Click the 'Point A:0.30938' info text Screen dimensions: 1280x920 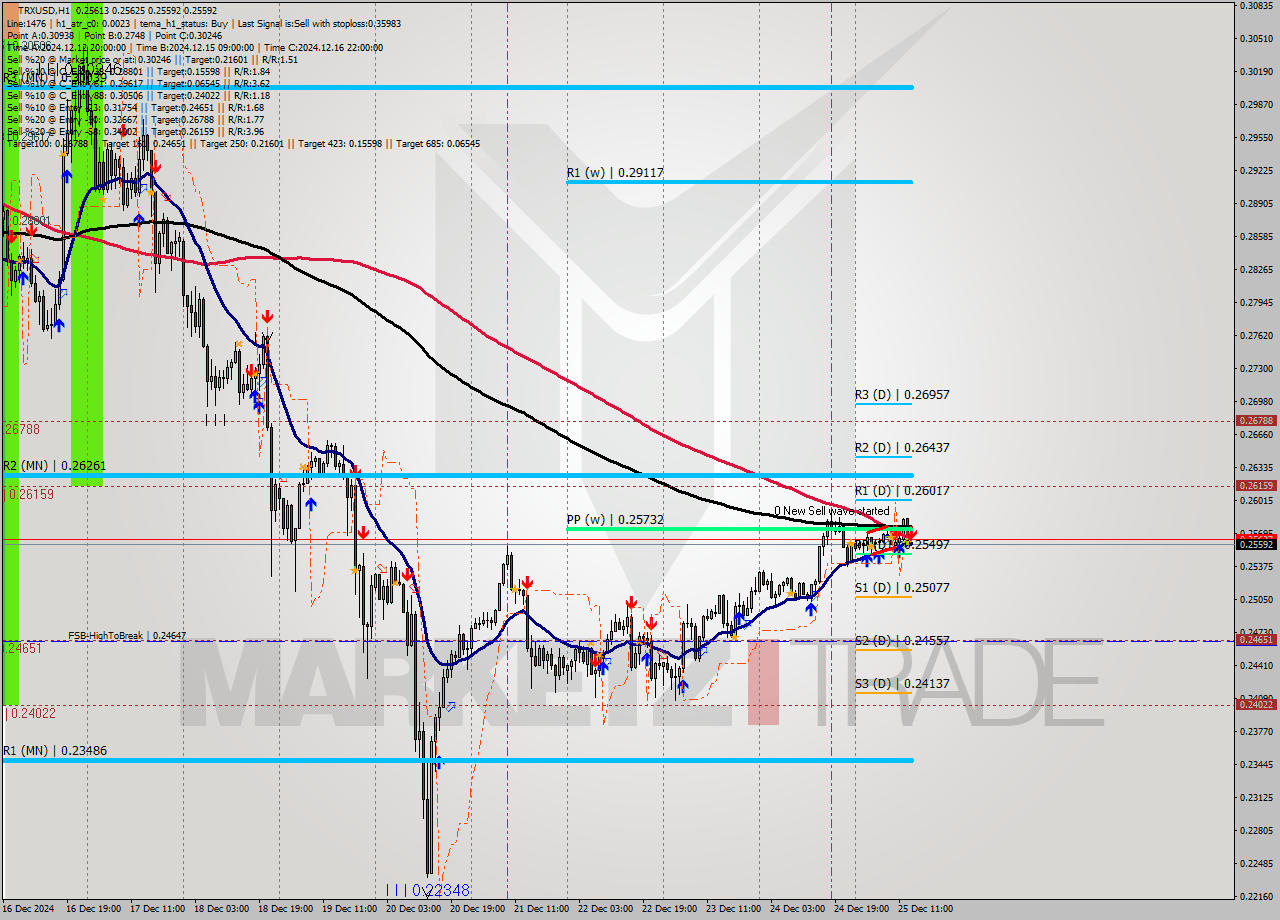(42, 34)
